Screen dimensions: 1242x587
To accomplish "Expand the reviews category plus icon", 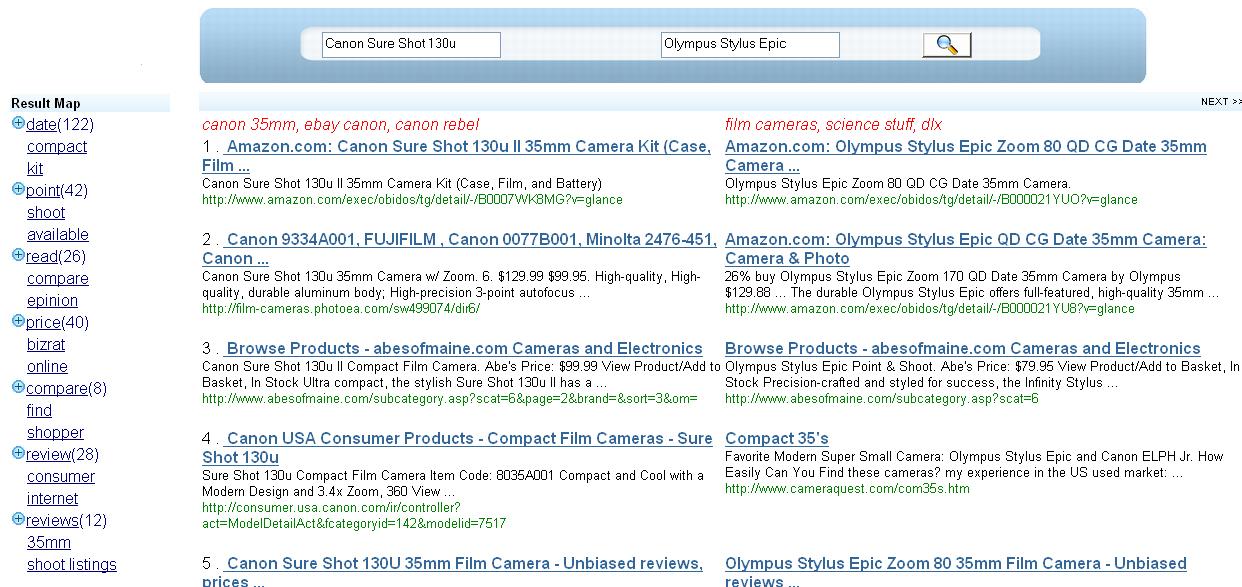I will pyautogui.click(x=18, y=520).
